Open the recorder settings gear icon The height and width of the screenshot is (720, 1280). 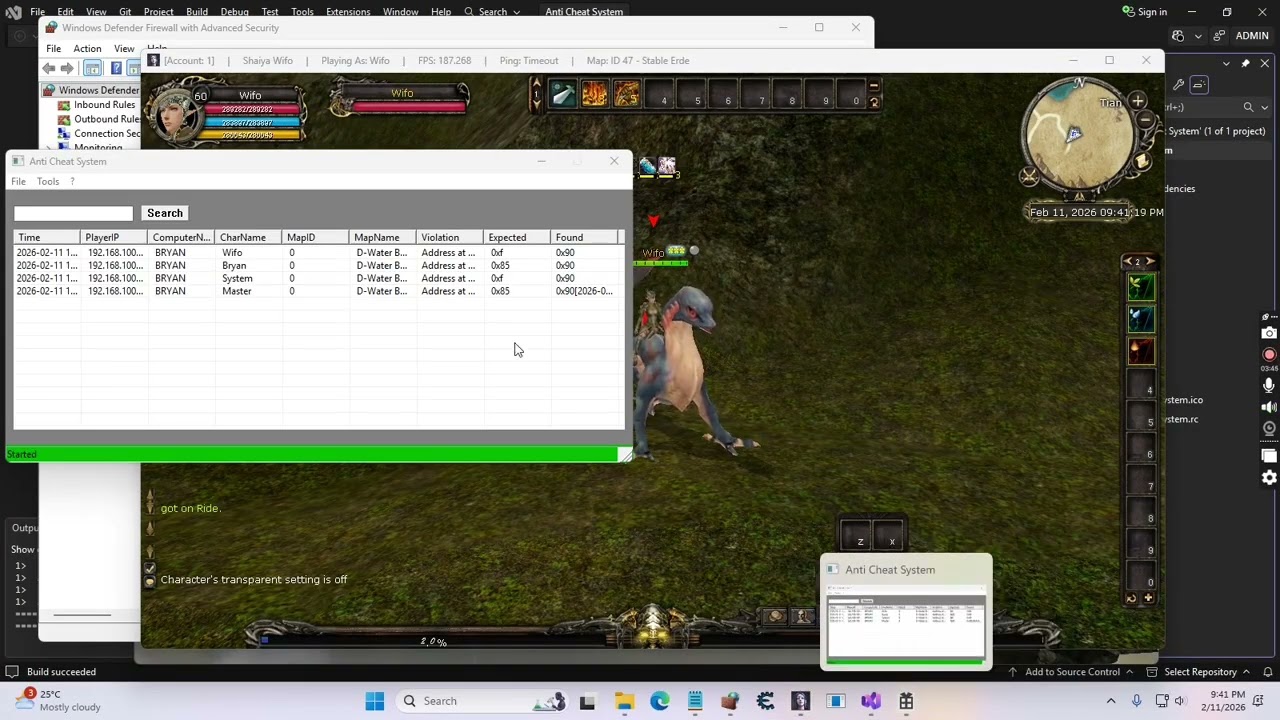pos(1269,478)
